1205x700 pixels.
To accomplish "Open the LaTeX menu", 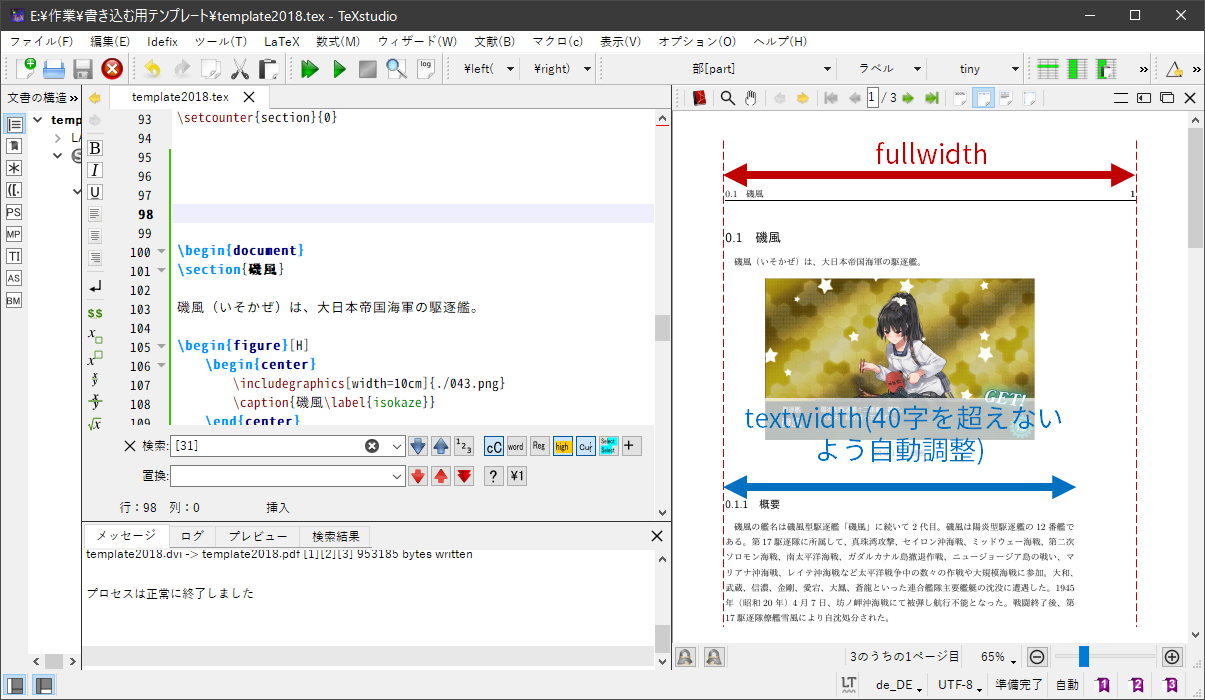I will coord(281,41).
